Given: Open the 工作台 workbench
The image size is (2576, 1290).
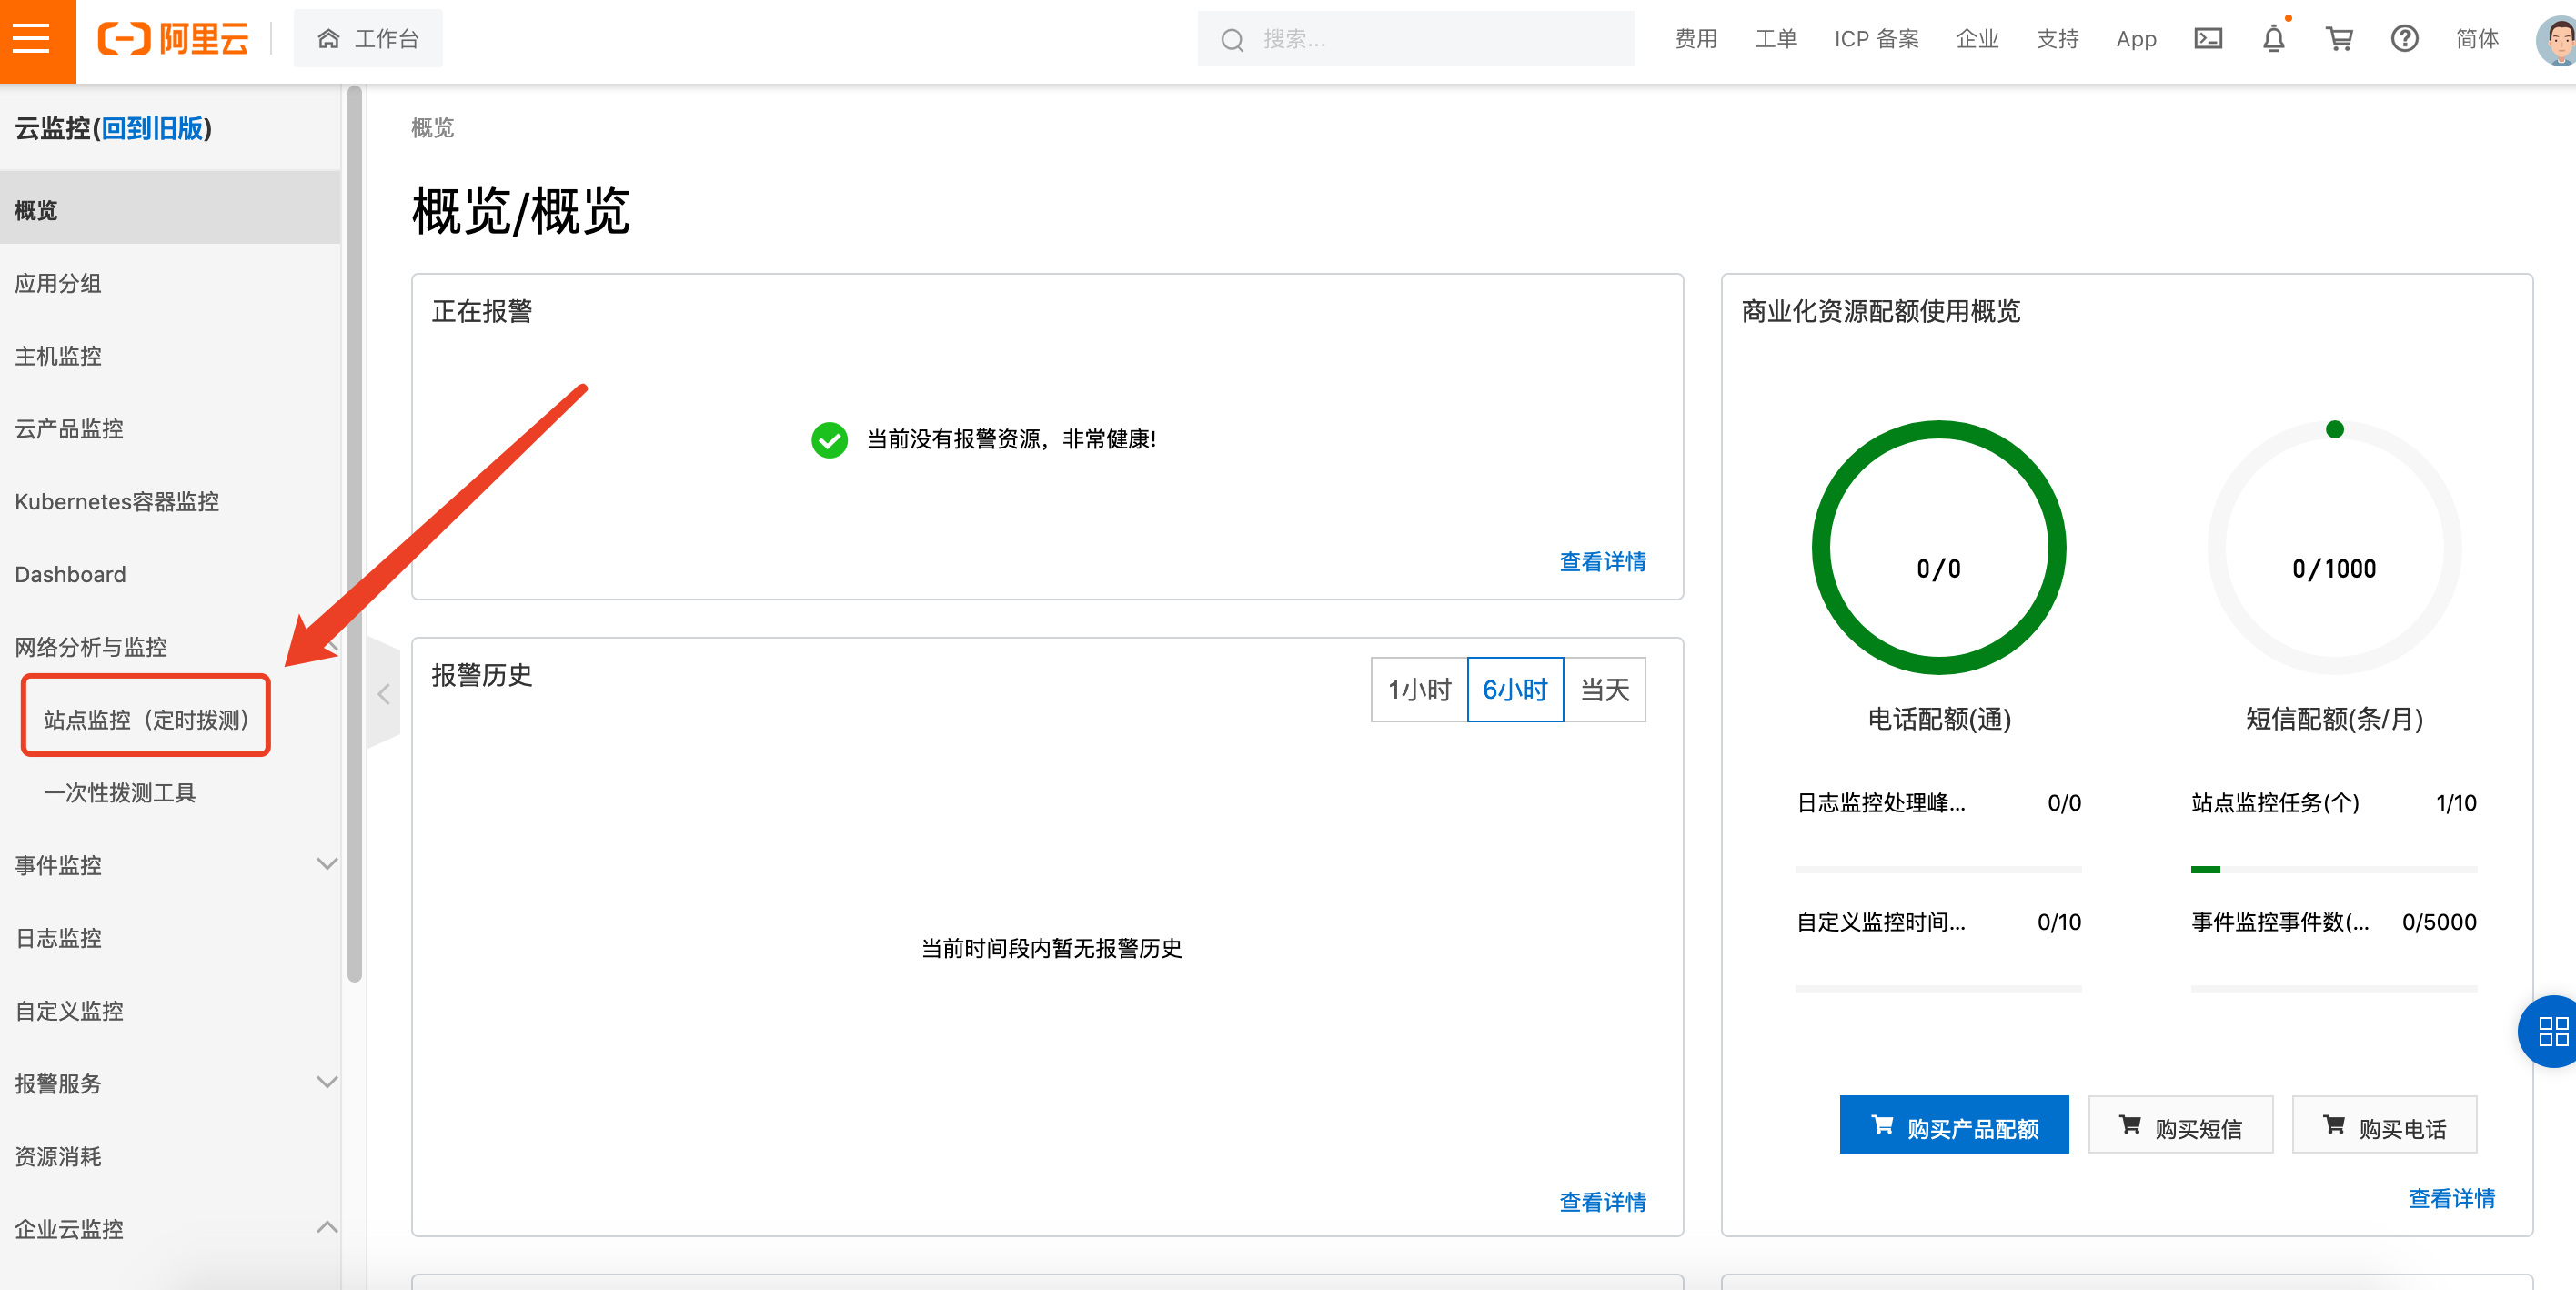Looking at the screenshot, I should [x=368, y=39].
